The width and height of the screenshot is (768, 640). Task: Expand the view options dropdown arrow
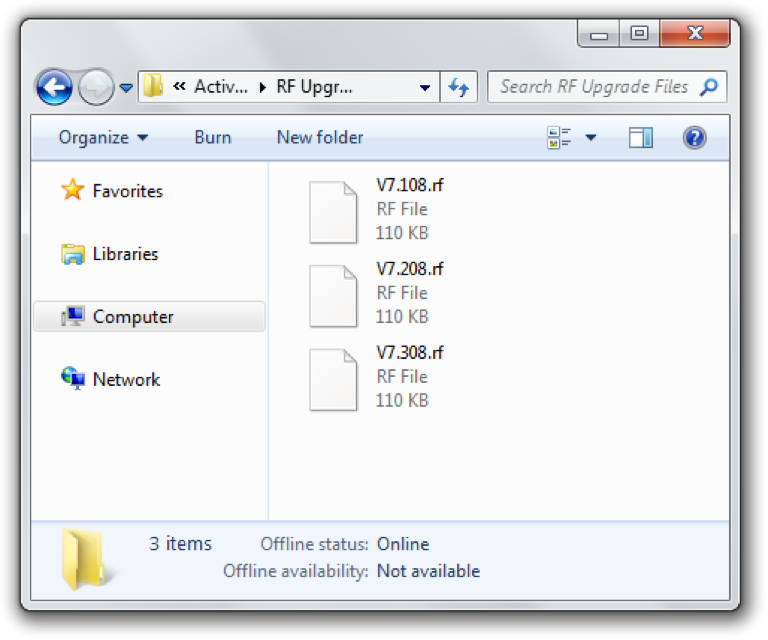[590, 138]
